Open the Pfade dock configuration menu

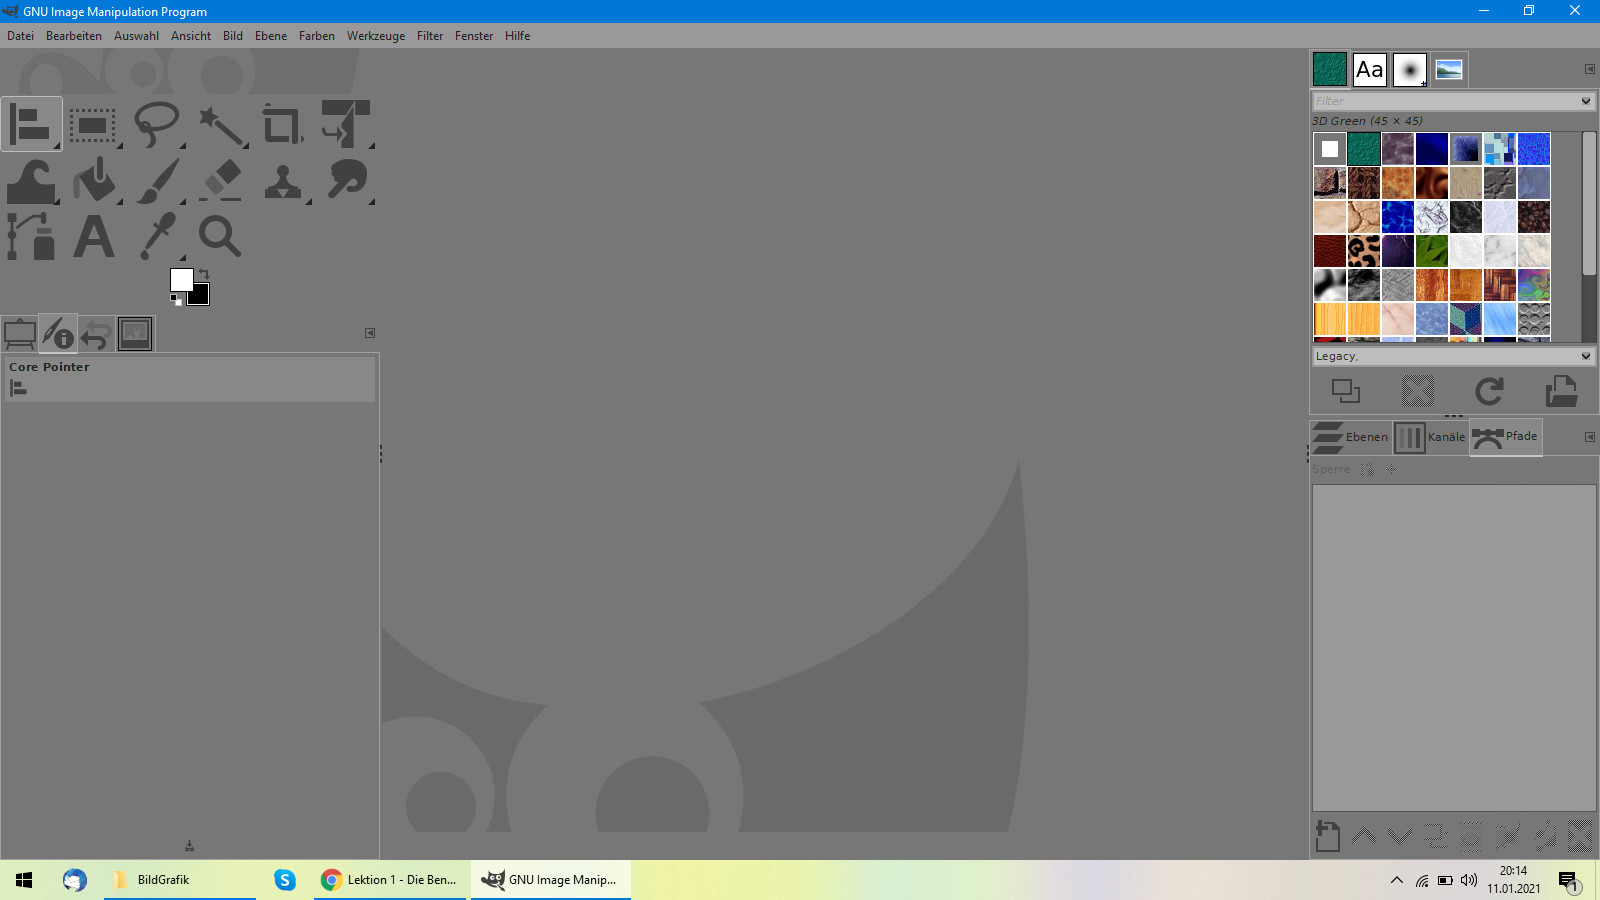pyautogui.click(x=1590, y=437)
